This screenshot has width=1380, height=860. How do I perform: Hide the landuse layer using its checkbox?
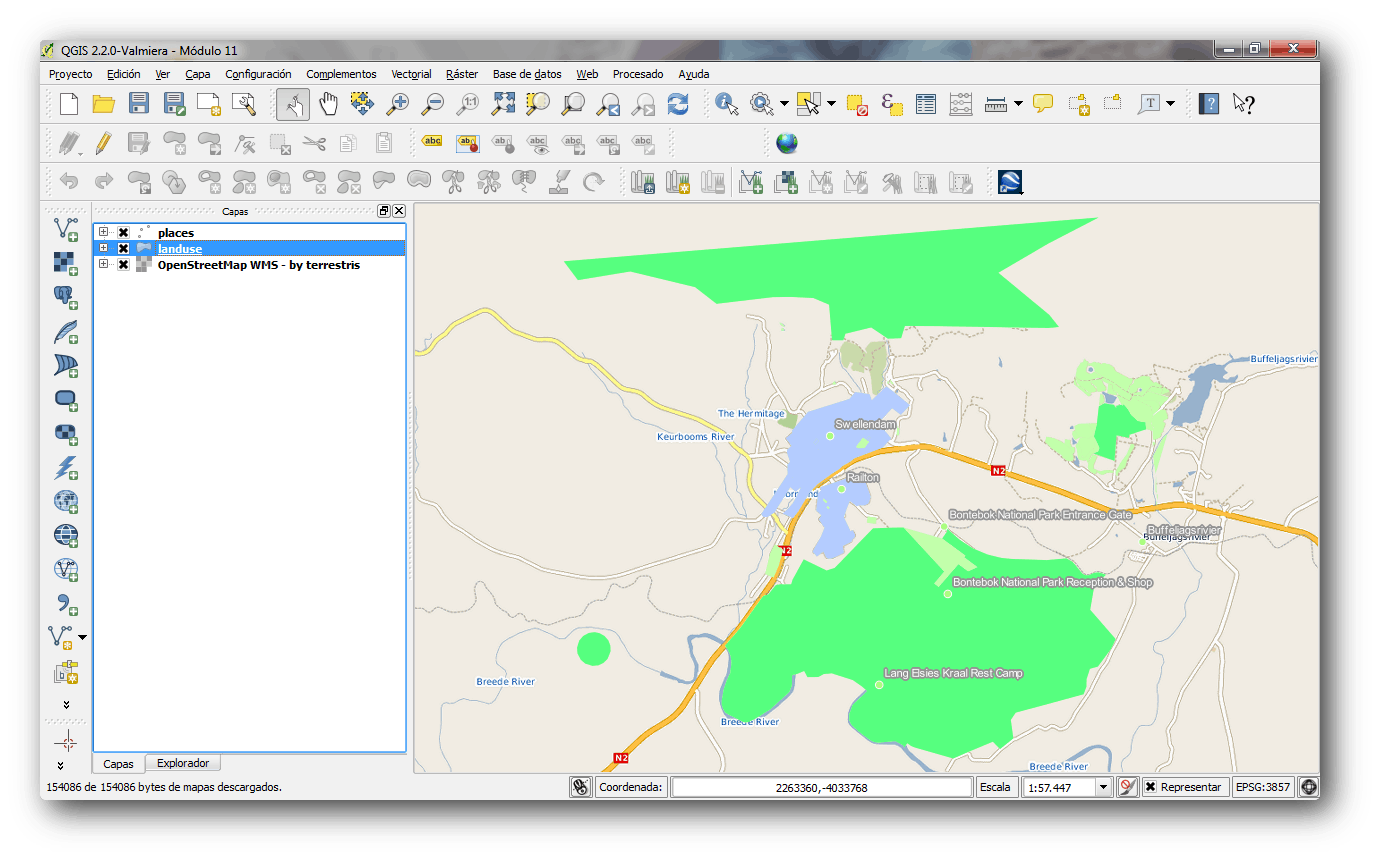[x=124, y=248]
